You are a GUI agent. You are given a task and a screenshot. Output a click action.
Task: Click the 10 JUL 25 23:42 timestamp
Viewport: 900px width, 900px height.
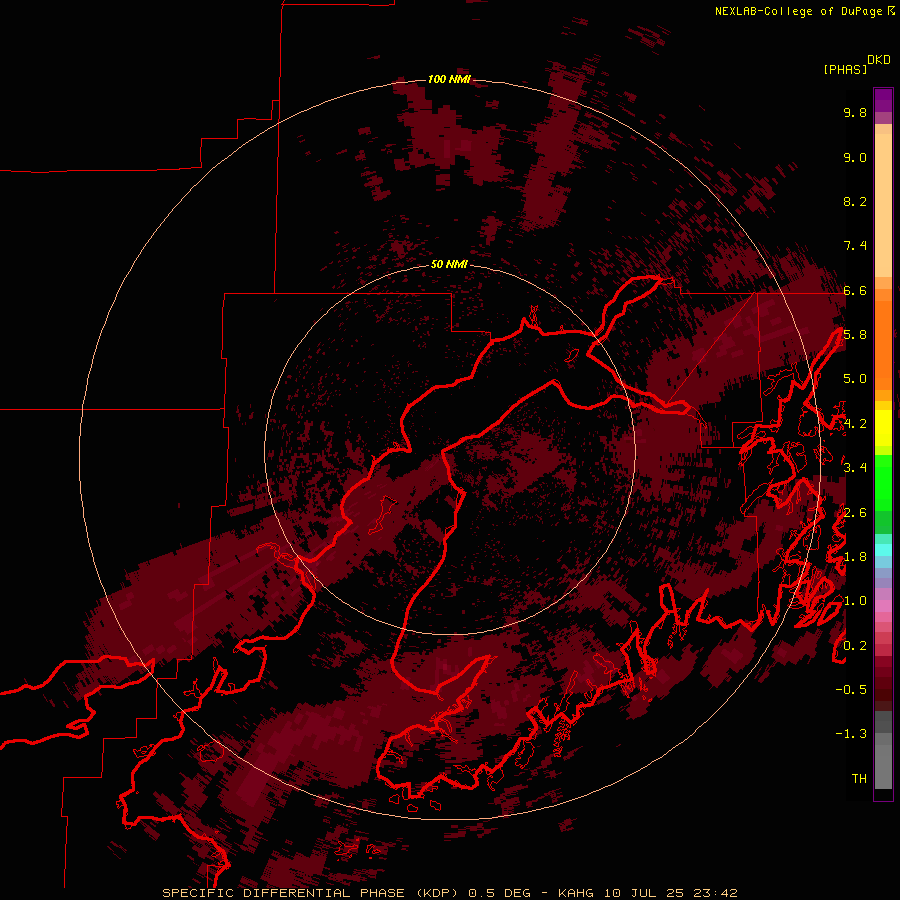(670, 893)
